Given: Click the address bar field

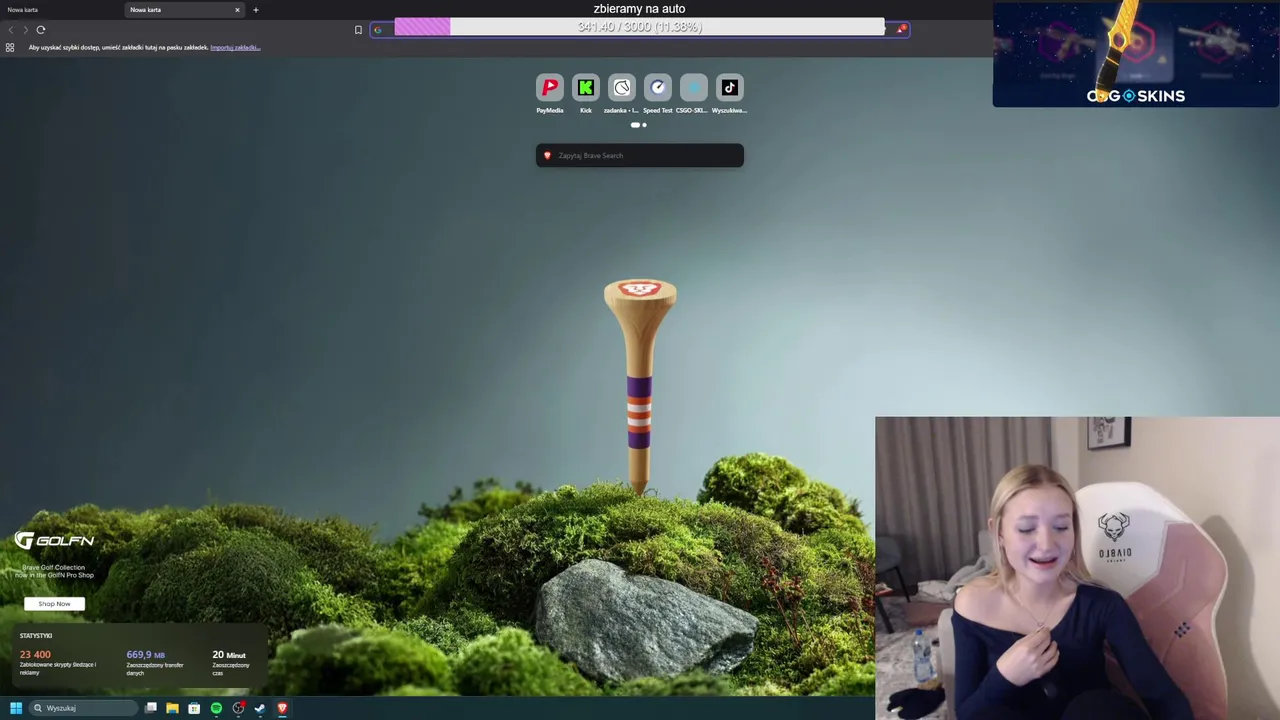Looking at the screenshot, I should click(640, 29).
